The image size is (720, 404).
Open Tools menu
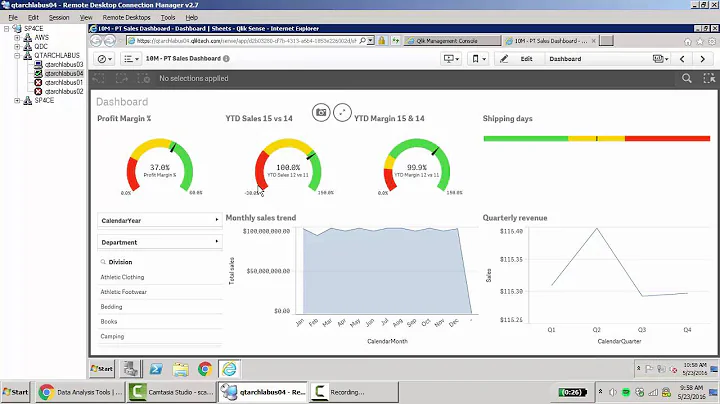coord(168,17)
